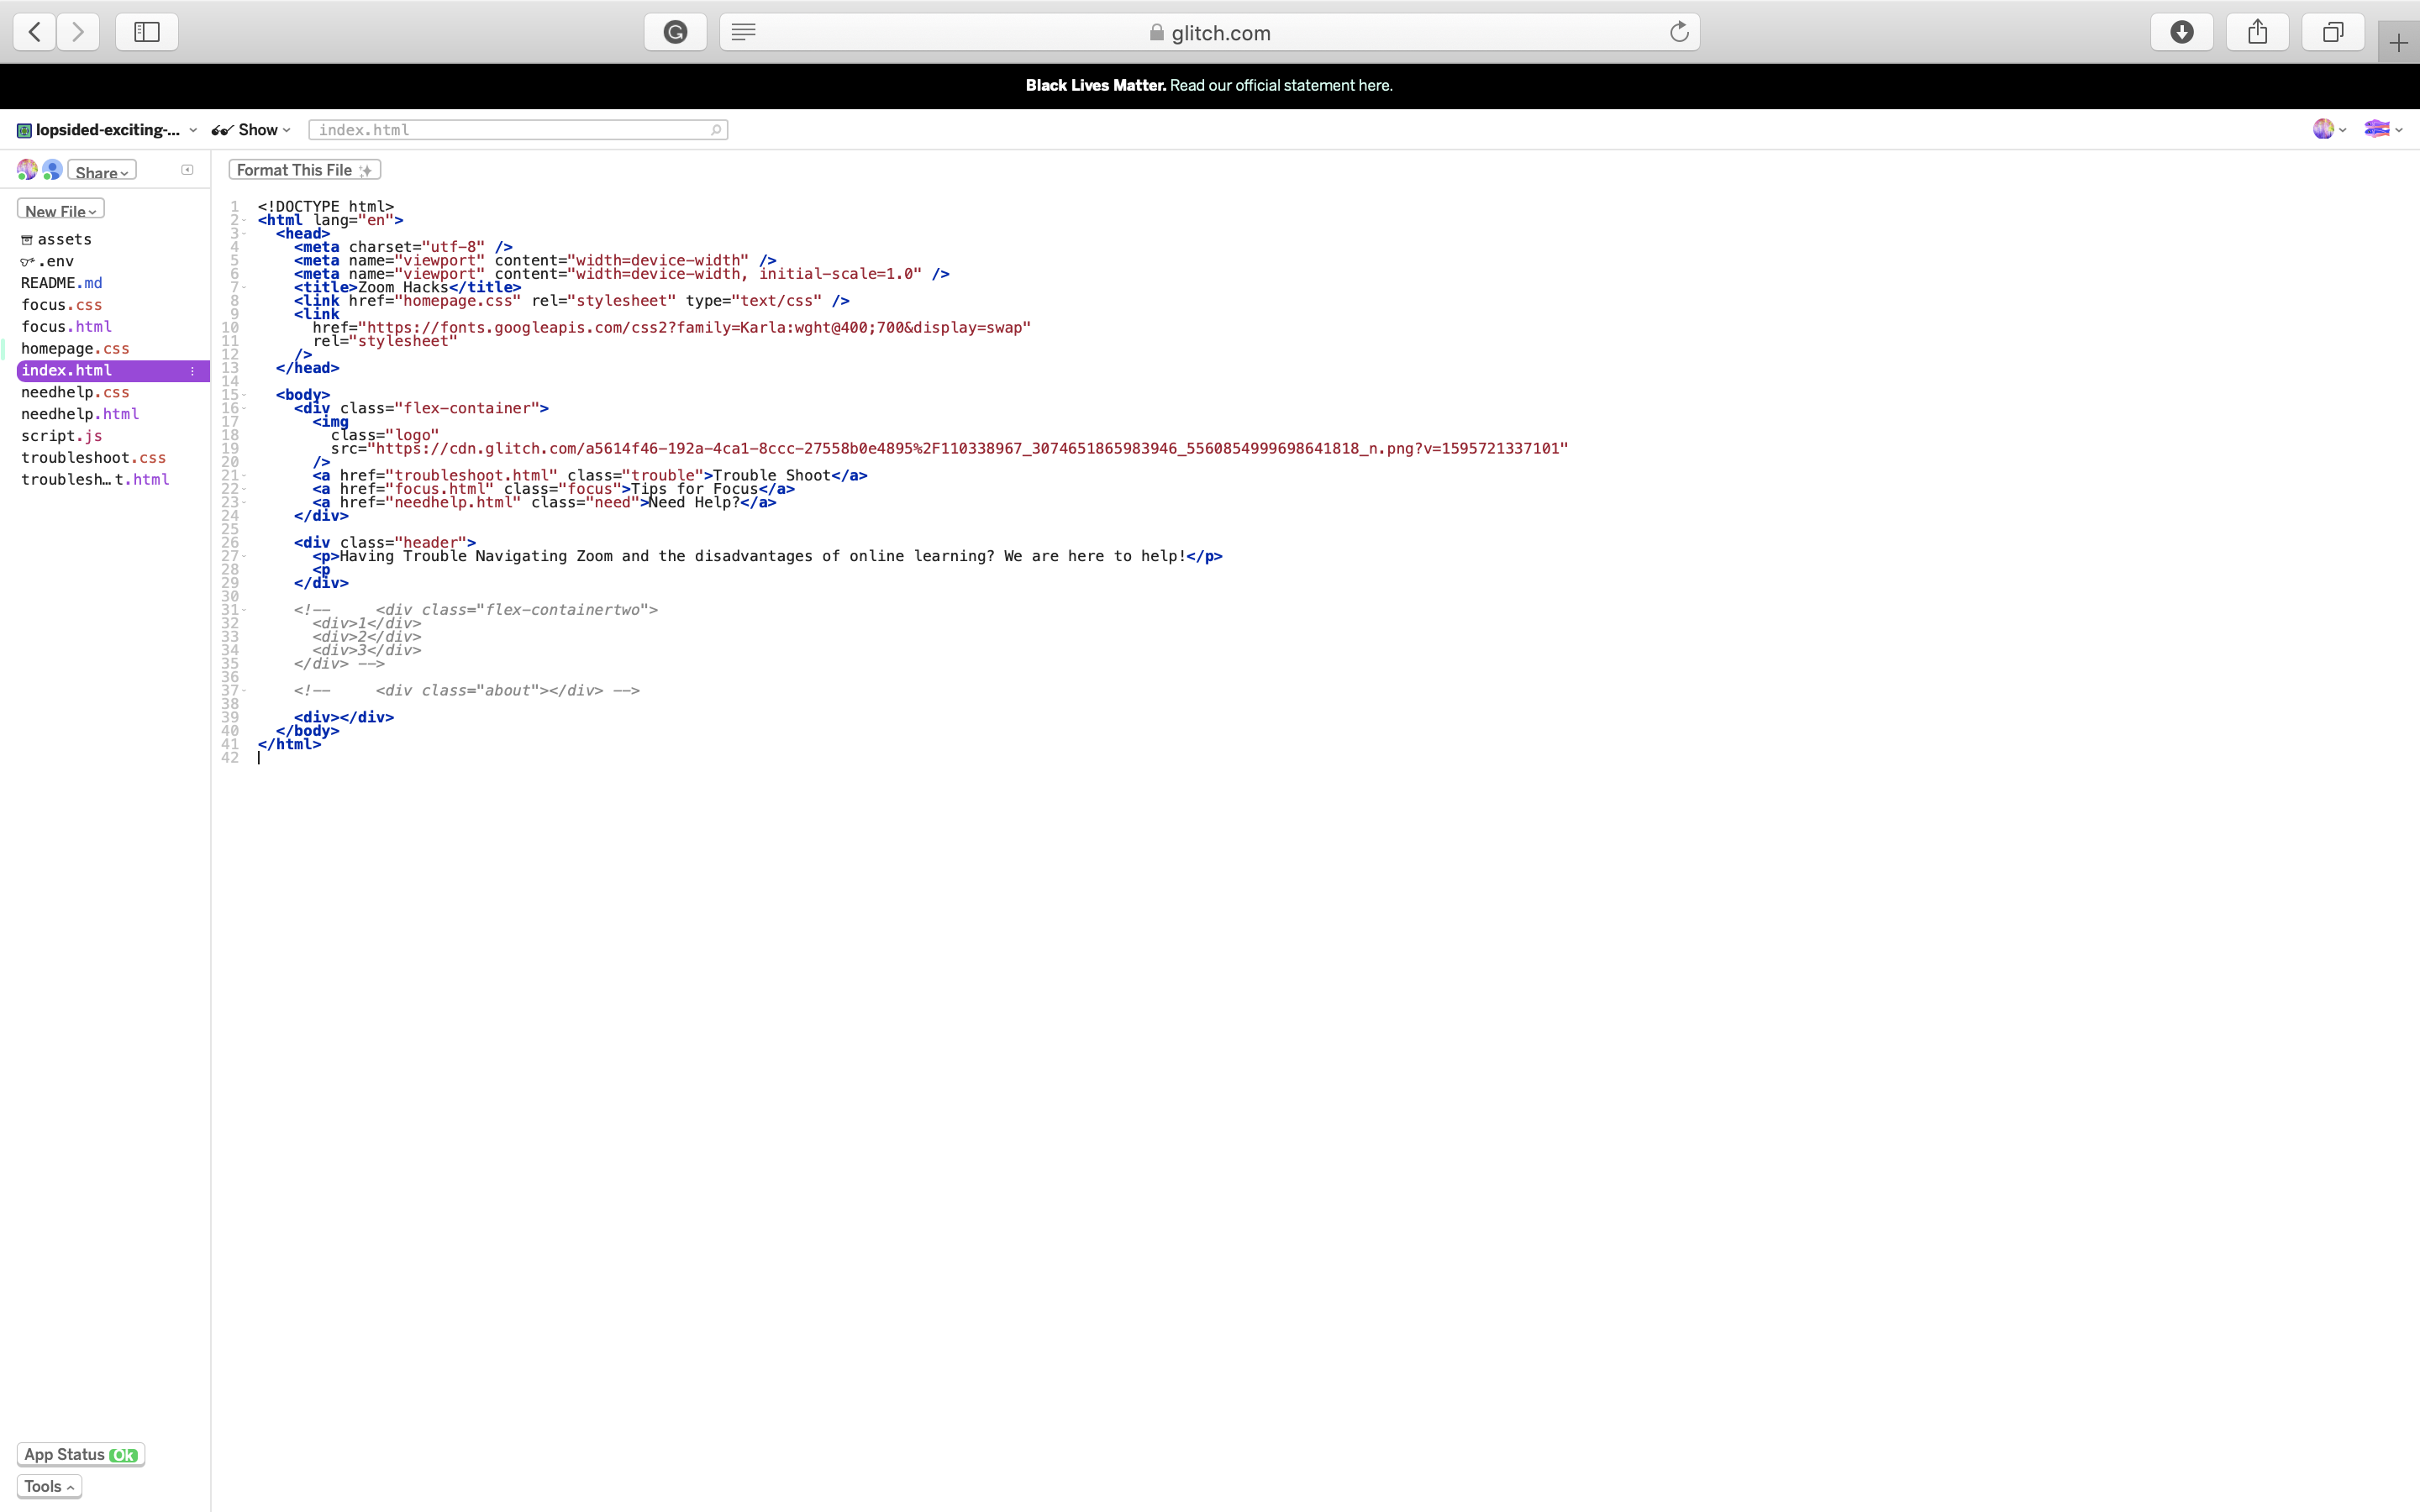Open the Safari downloads icon
Image resolution: width=2420 pixels, height=1512 pixels.
2182,32
